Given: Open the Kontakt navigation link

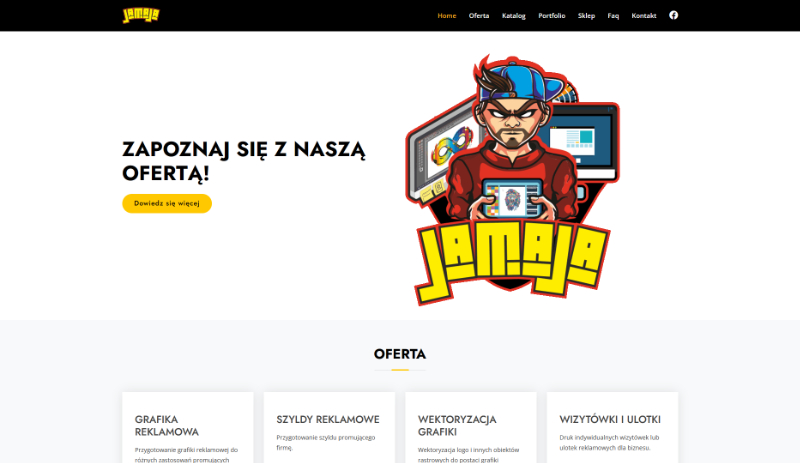Looking at the screenshot, I should pyautogui.click(x=643, y=16).
